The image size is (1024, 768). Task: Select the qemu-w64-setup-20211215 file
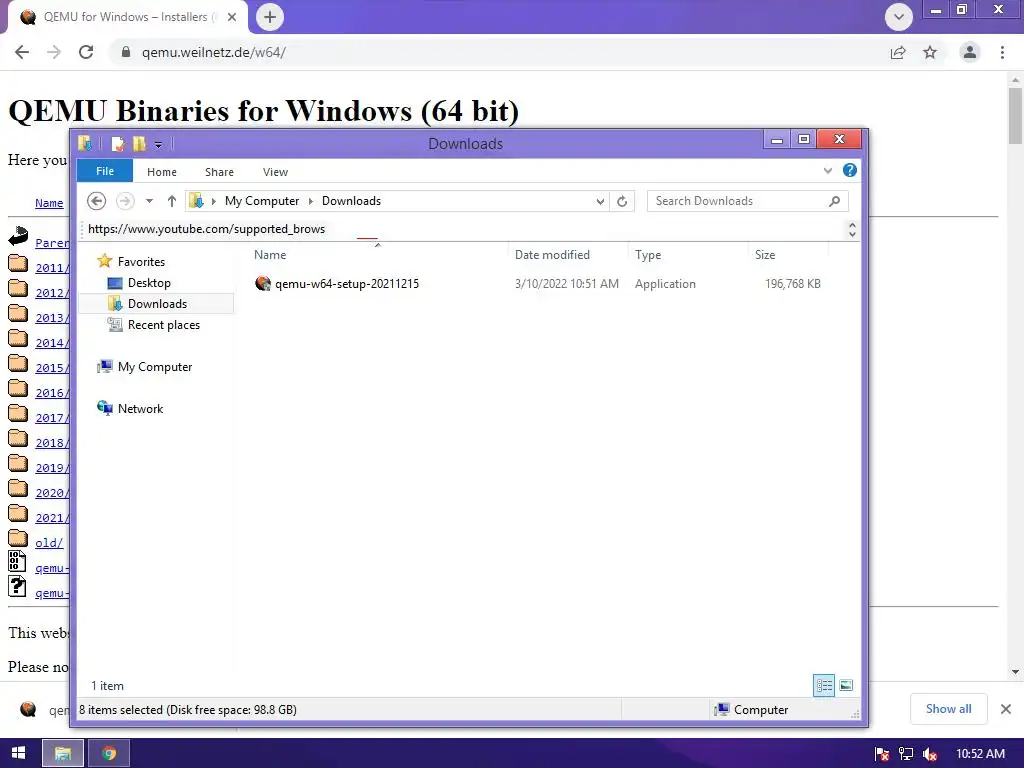[x=347, y=284]
